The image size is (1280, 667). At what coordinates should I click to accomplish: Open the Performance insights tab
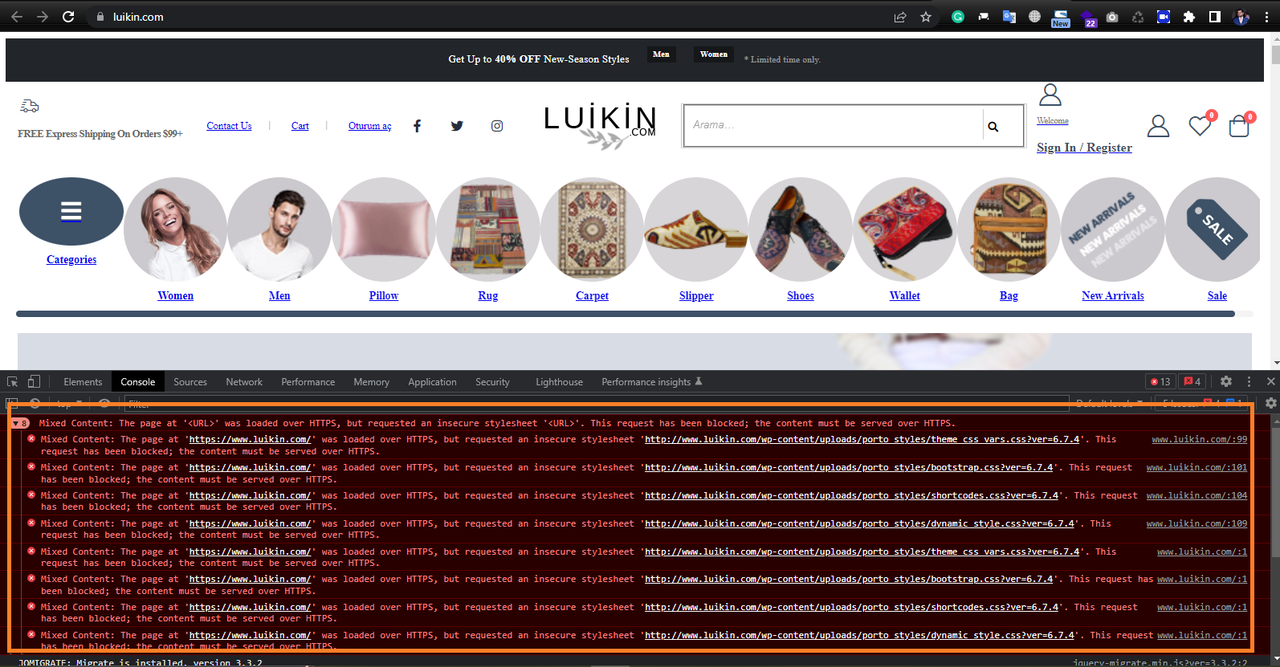click(652, 382)
